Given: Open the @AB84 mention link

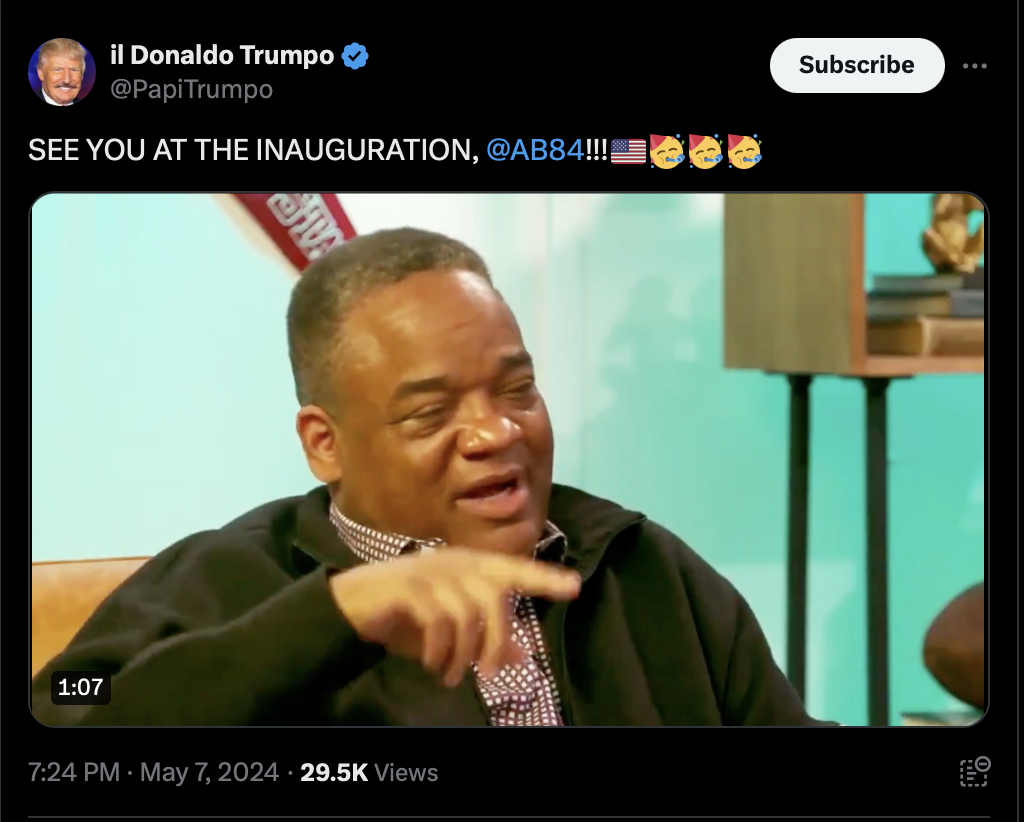Looking at the screenshot, I should pyautogui.click(x=536, y=150).
